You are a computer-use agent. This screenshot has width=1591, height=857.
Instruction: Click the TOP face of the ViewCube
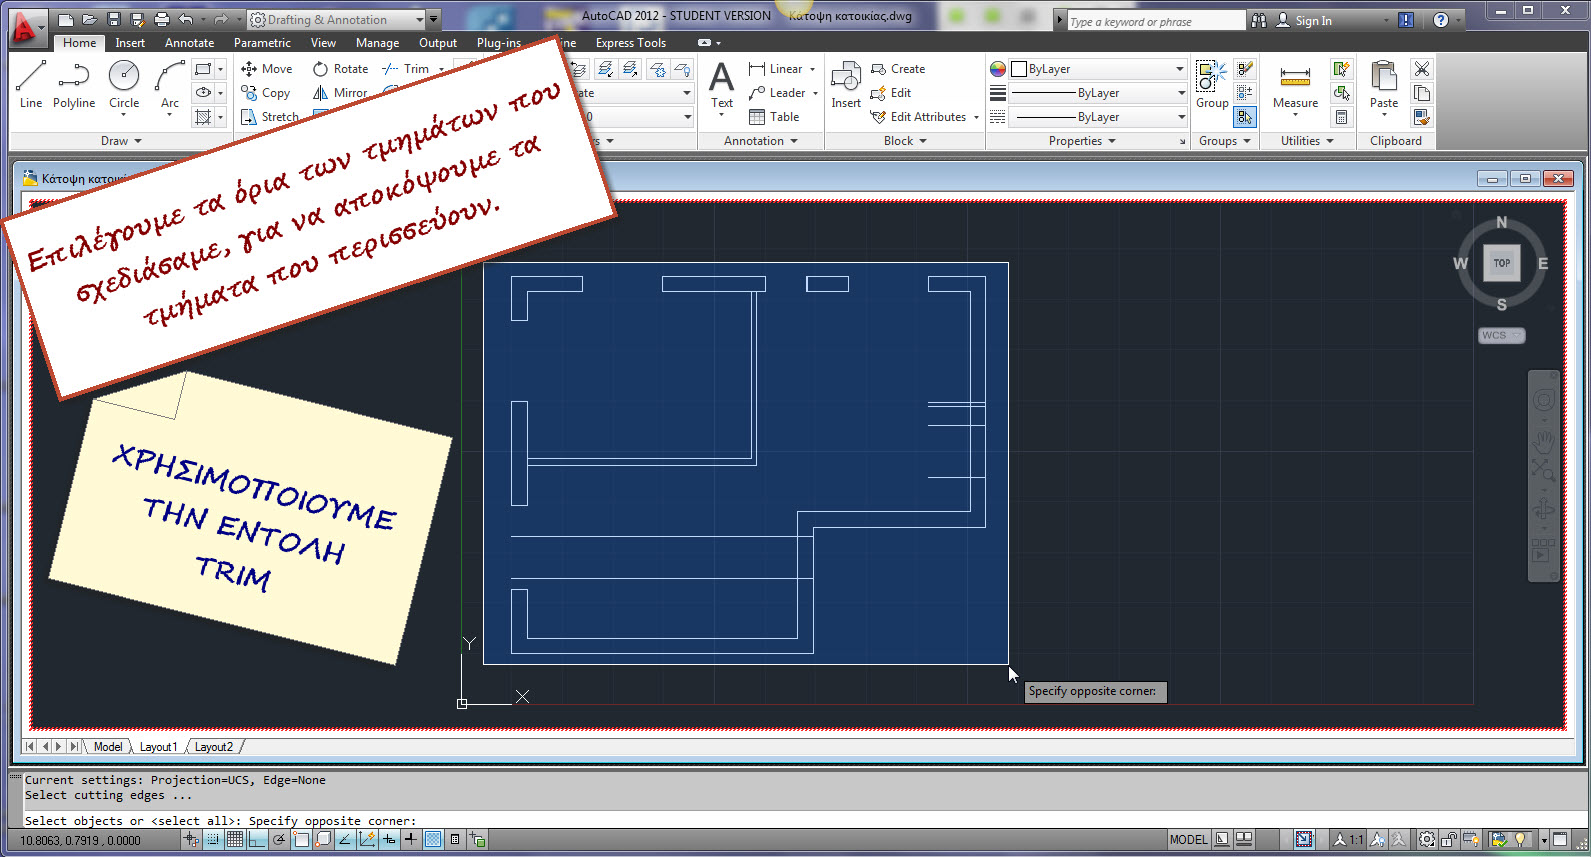click(x=1502, y=263)
